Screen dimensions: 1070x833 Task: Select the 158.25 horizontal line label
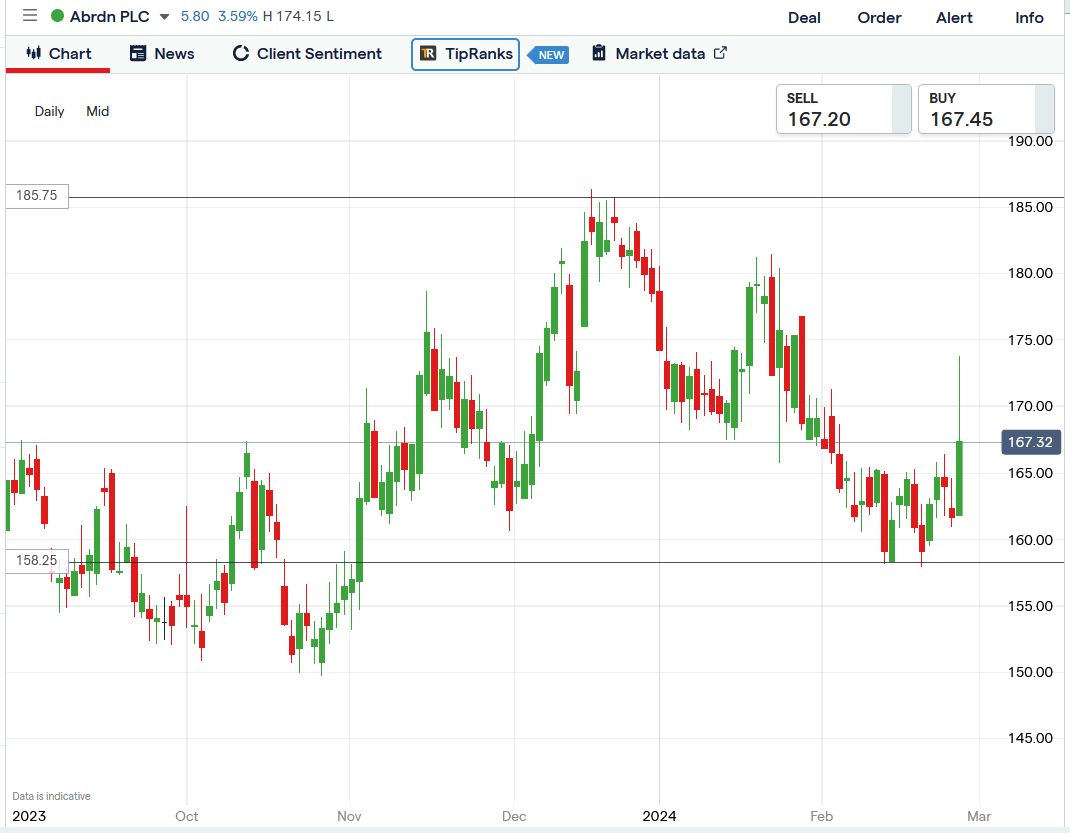pos(37,560)
